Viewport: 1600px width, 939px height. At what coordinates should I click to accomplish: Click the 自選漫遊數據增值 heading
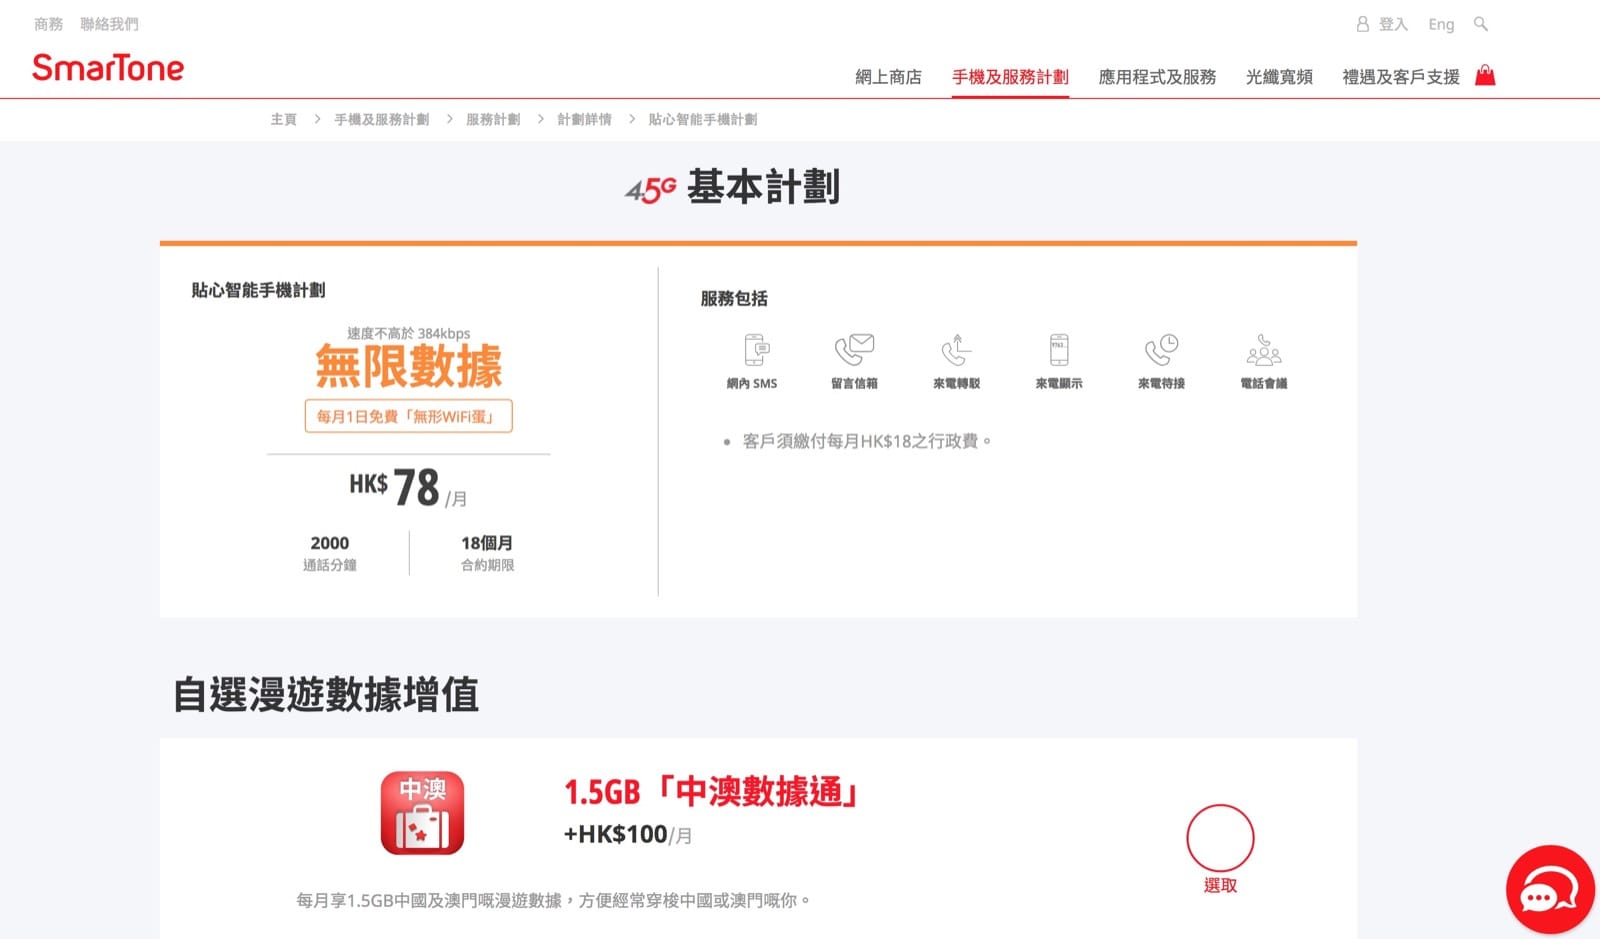pos(326,694)
